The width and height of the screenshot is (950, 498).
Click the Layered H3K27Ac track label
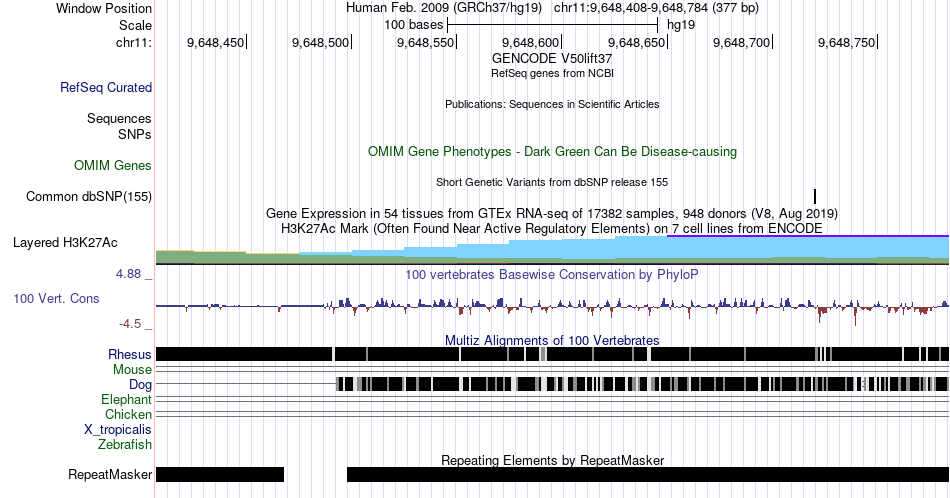[65, 242]
